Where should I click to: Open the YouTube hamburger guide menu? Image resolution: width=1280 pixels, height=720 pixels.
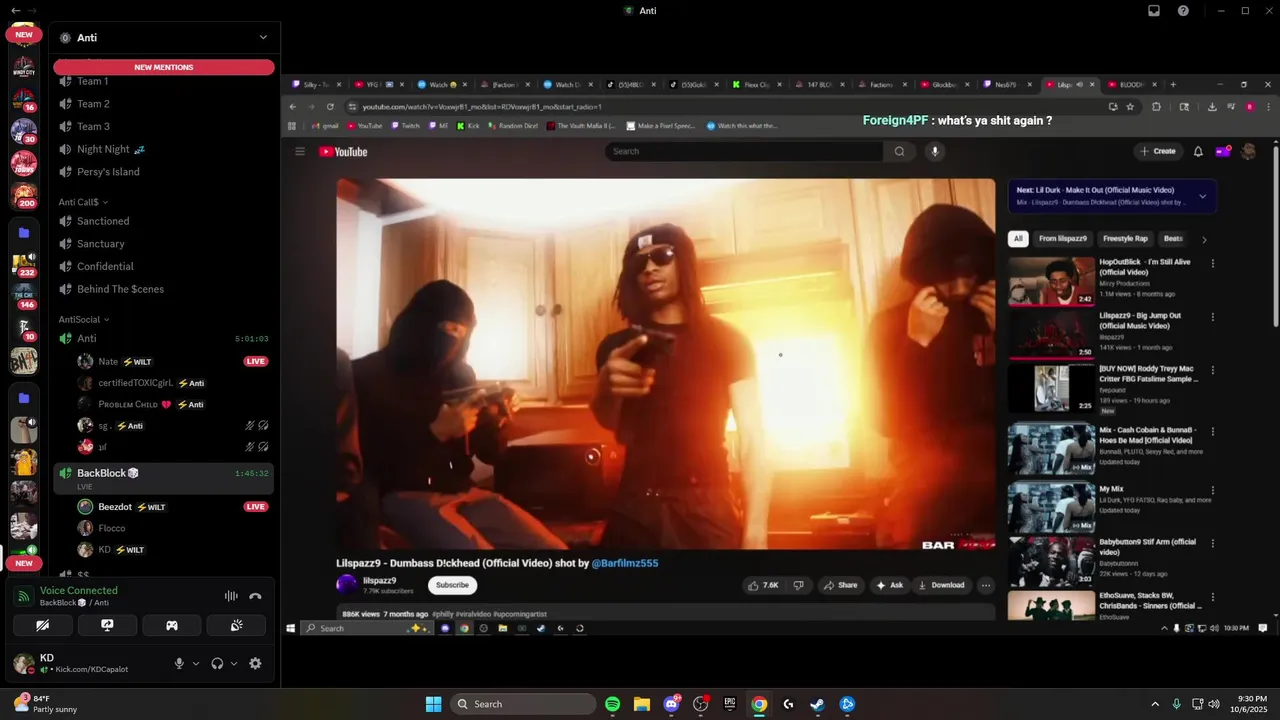click(x=299, y=152)
